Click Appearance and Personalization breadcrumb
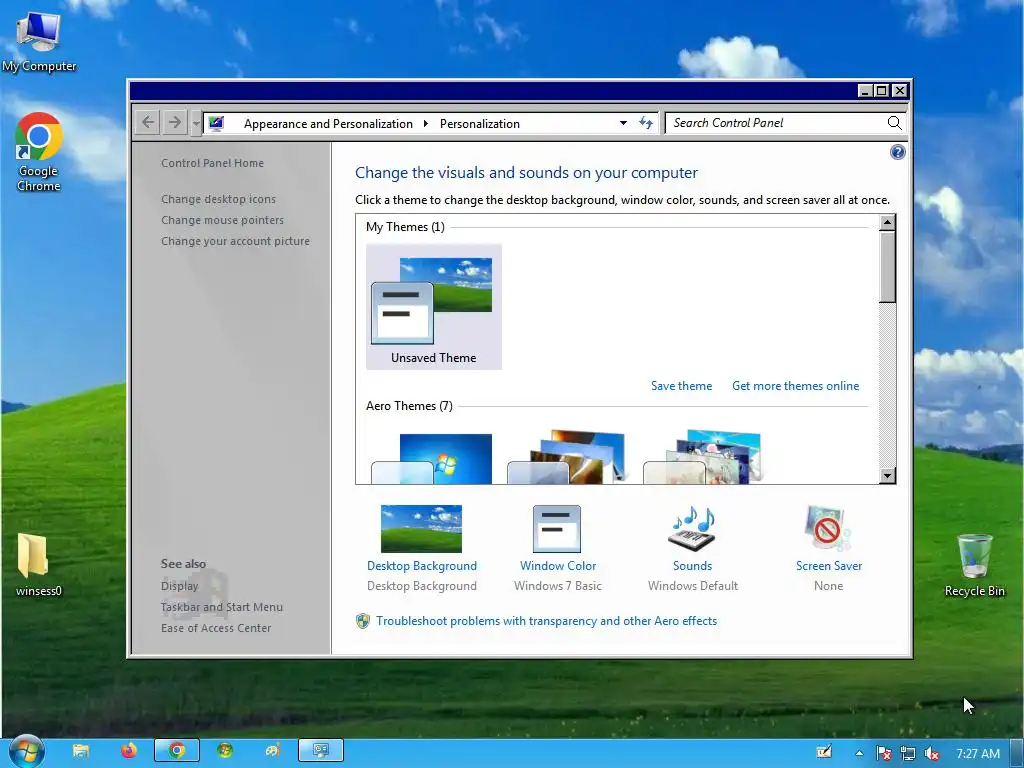This screenshot has width=1024, height=768. pyautogui.click(x=328, y=123)
